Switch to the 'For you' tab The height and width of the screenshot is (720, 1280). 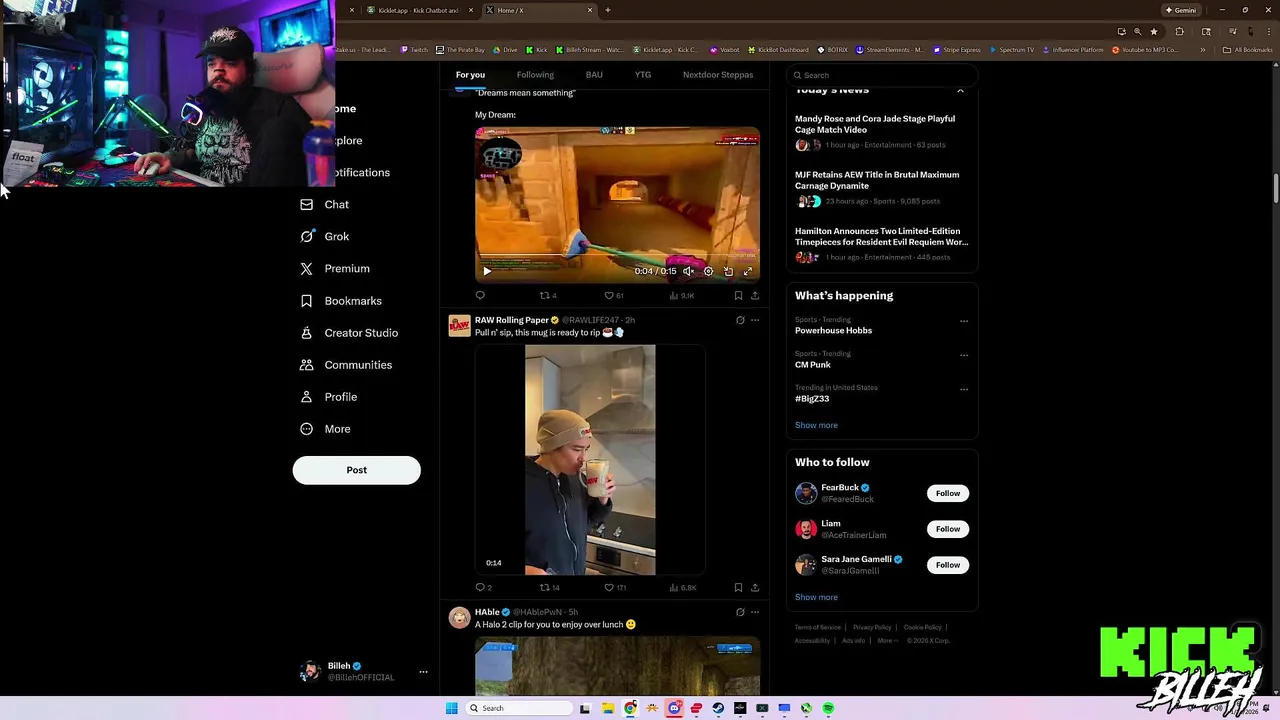[470, 75]
